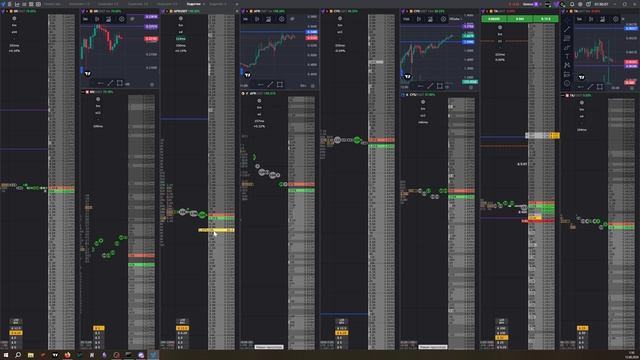640x360 pixels.
Task: Select yellow volume preset in leftmost order book
Action: (16, 333)
